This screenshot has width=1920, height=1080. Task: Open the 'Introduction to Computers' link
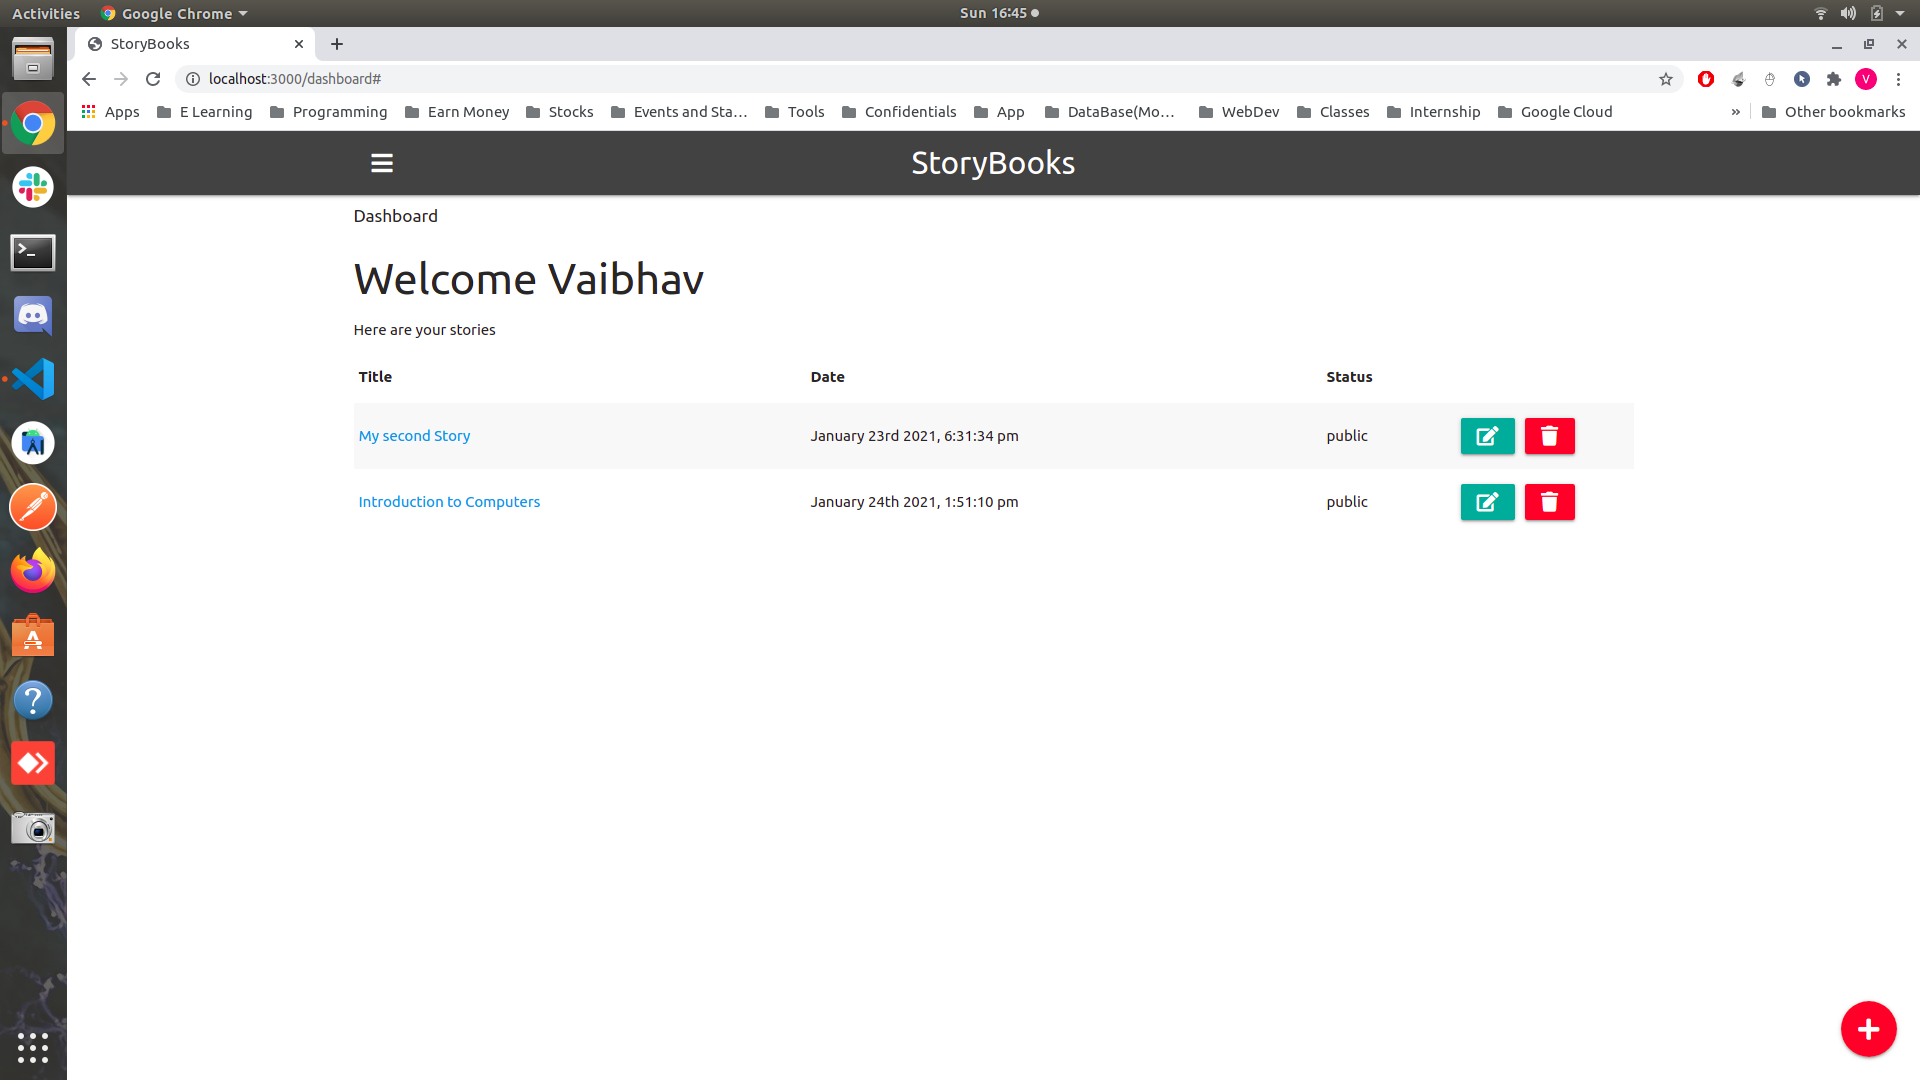point(449,502)
